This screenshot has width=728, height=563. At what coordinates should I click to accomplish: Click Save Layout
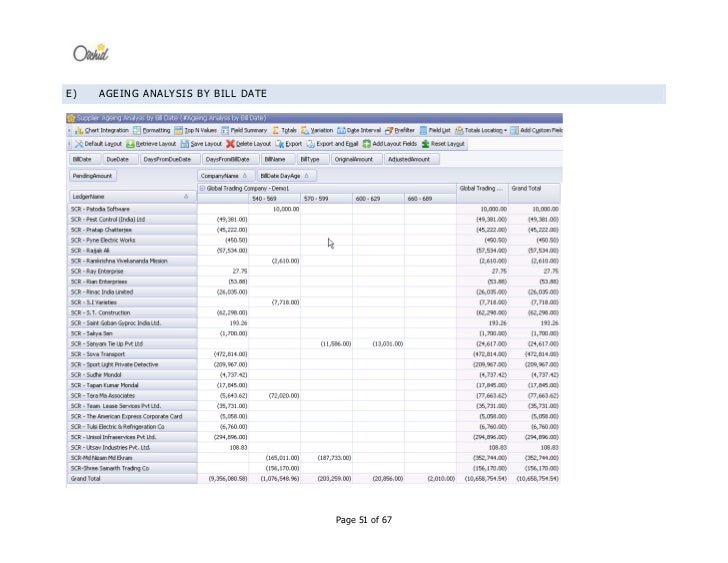tap(201, 144)
